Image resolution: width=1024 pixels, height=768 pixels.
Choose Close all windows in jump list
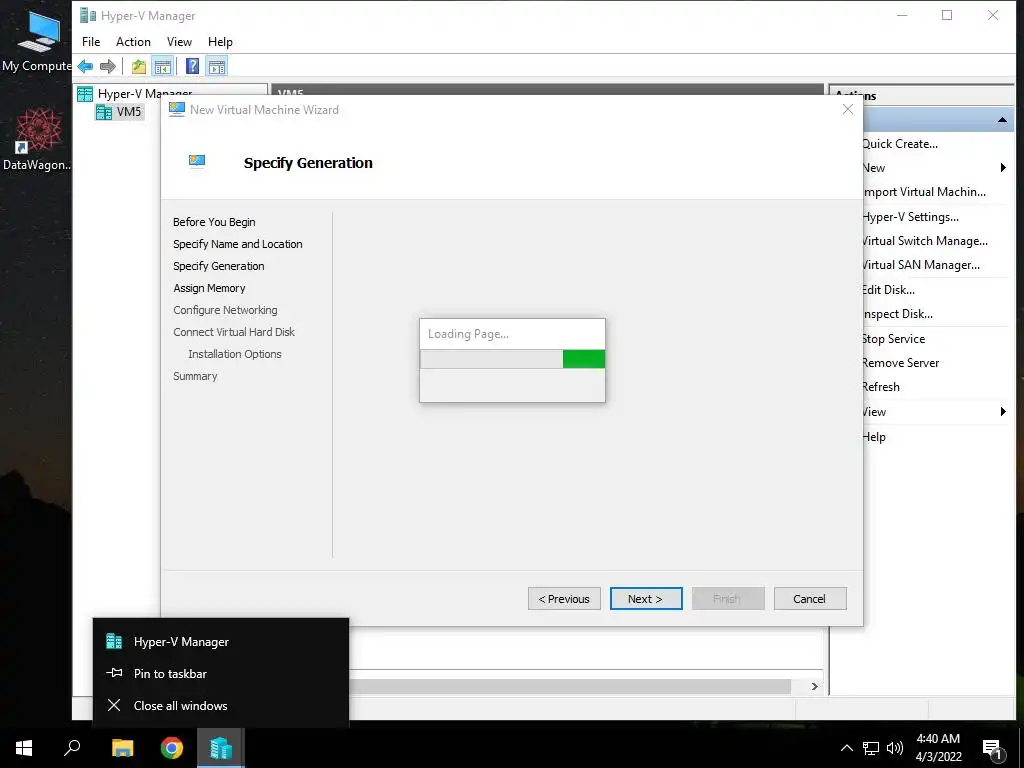[221, 705]
